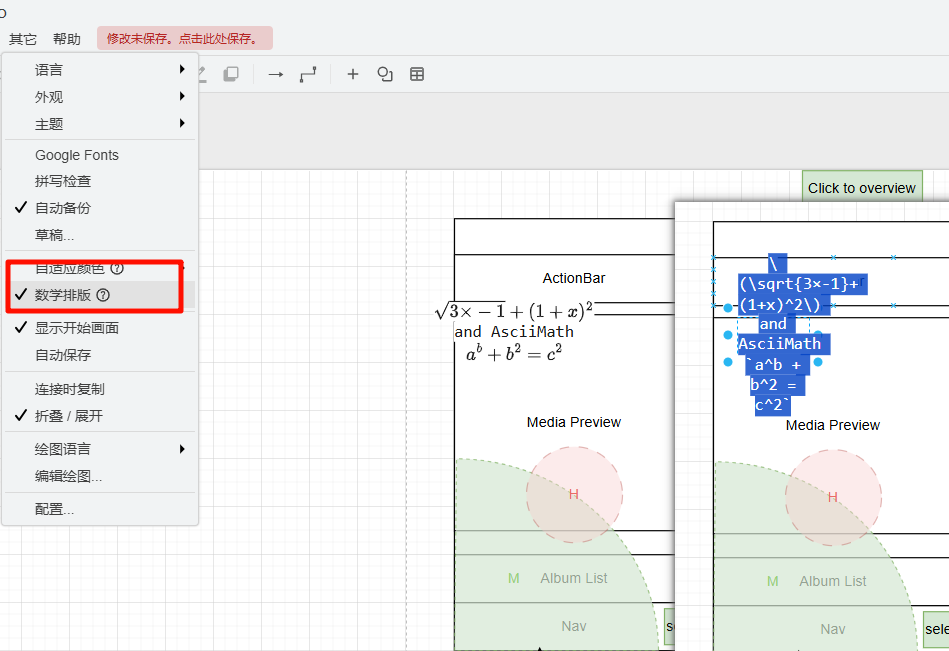Expand the 语言 language submenu

point(49,70)
